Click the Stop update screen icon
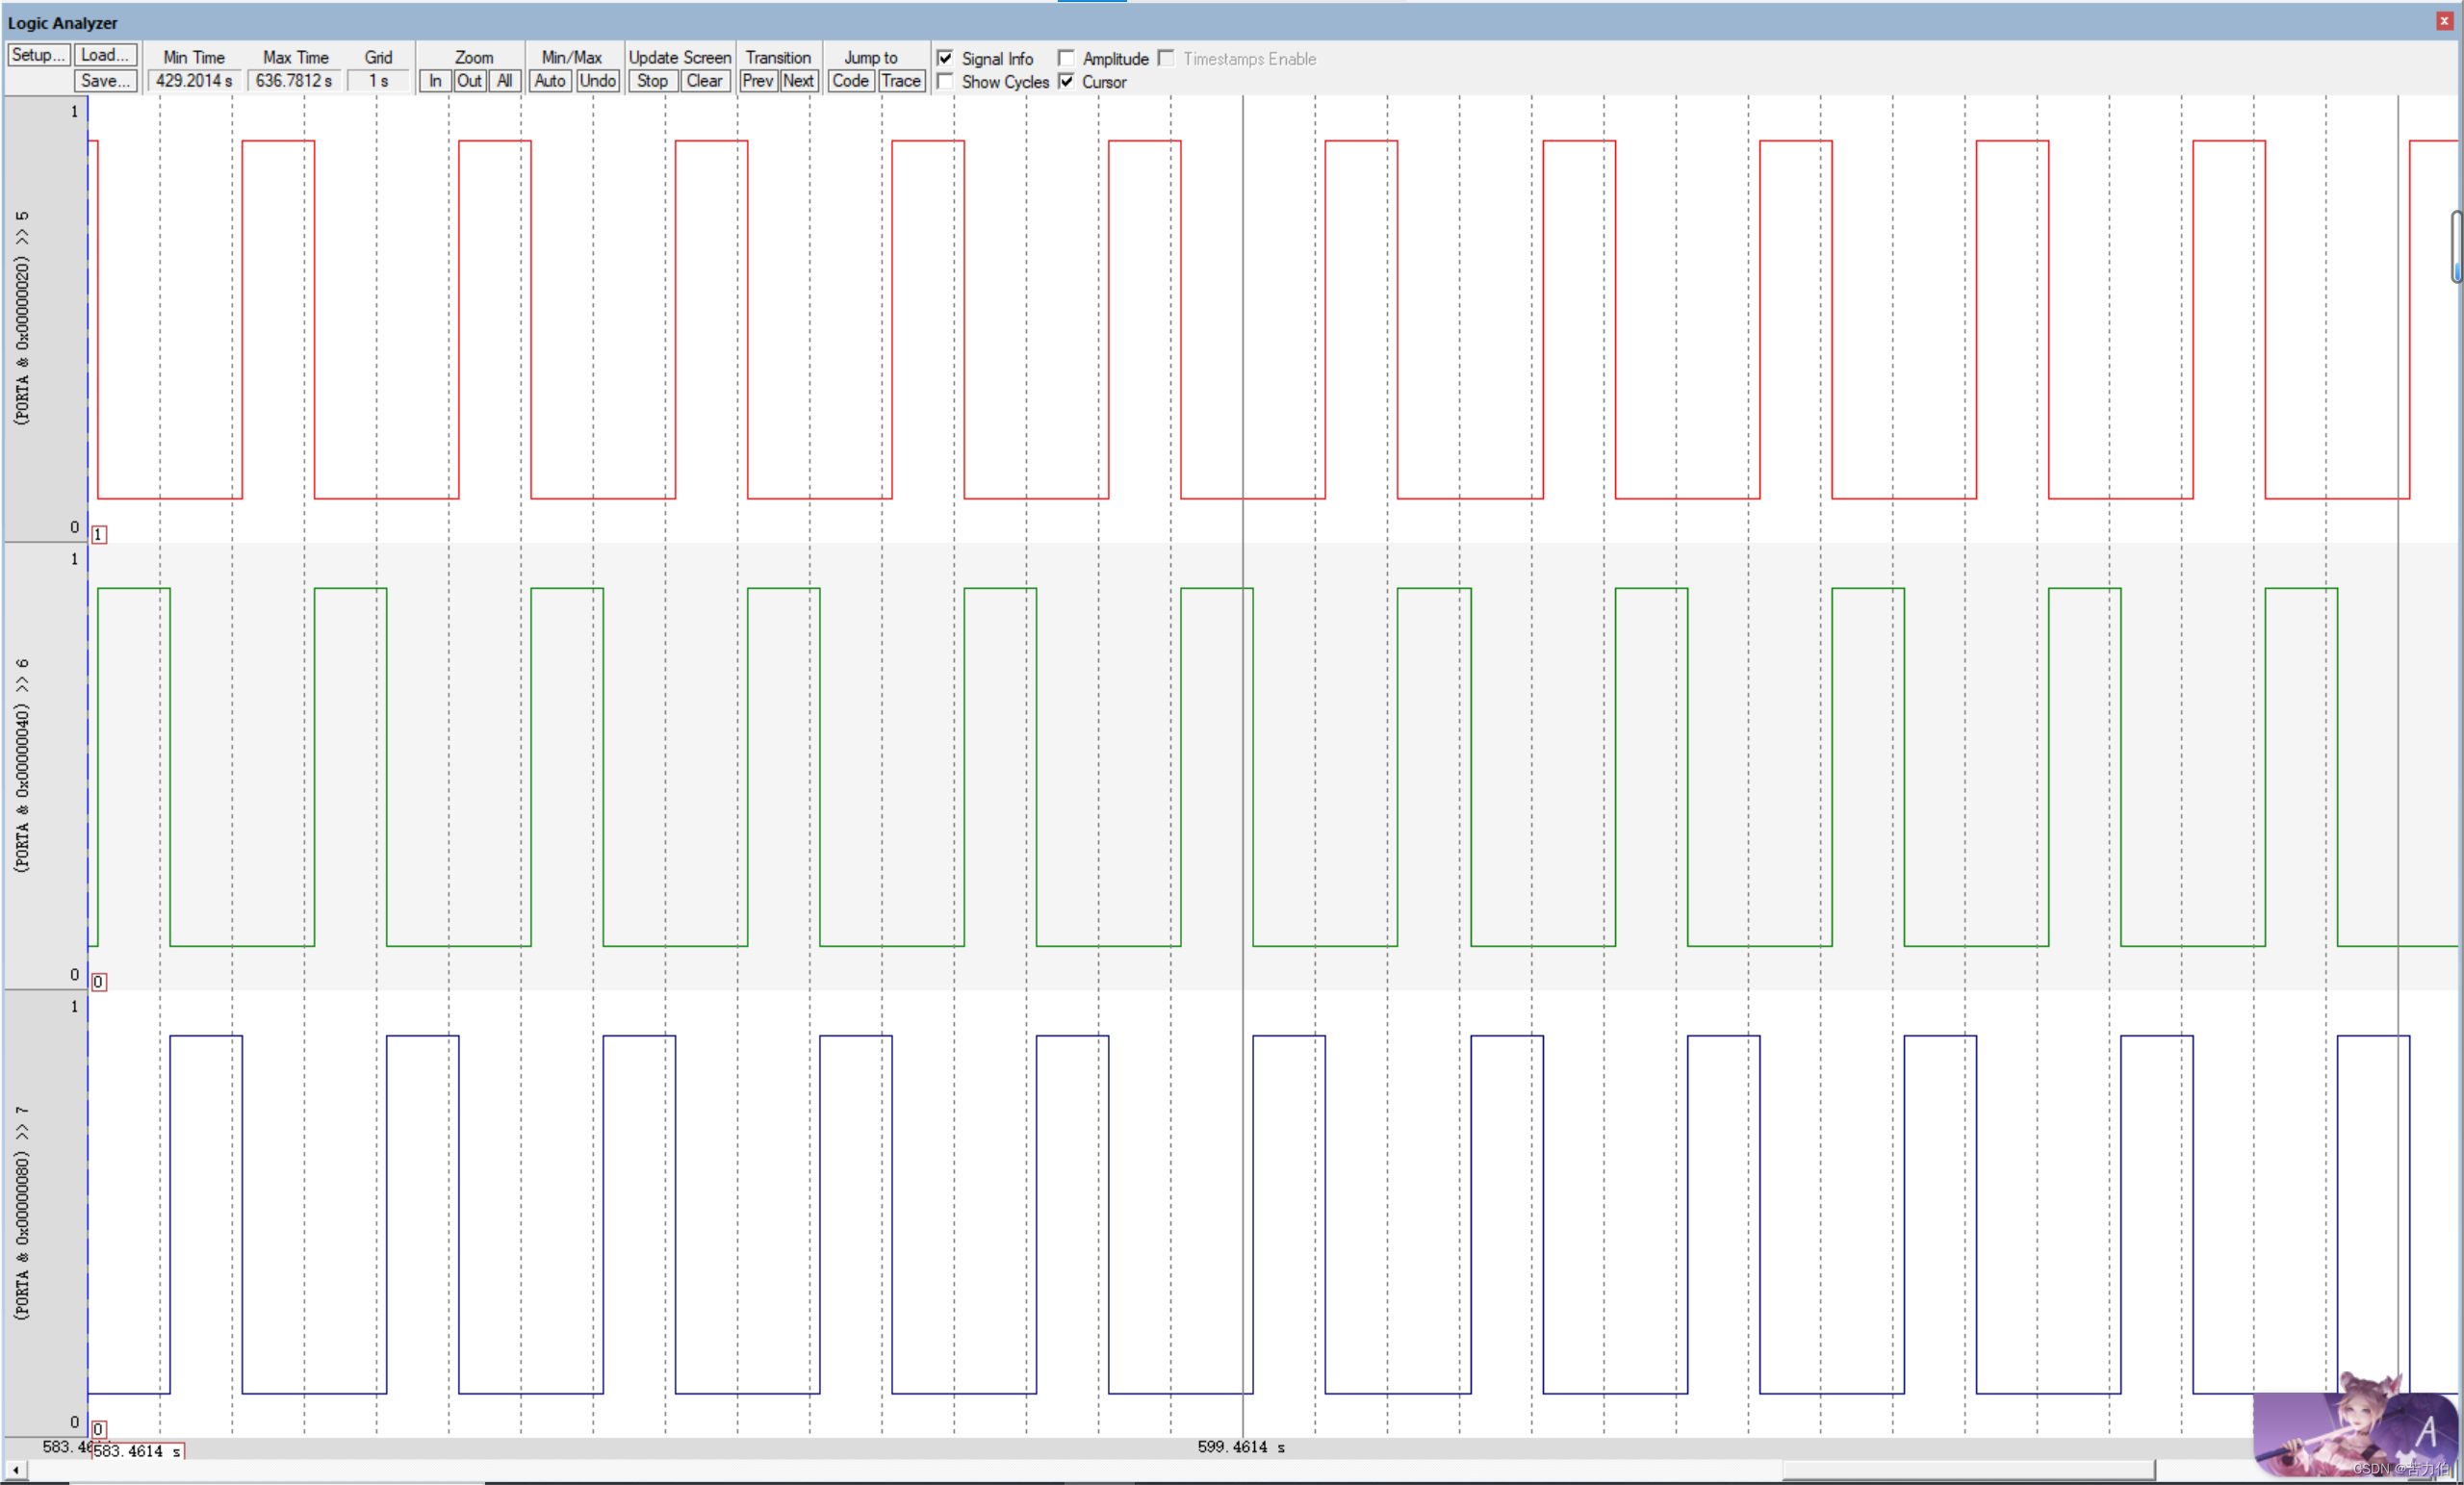Screen dimensions: 2464x1485 (652, 83)
